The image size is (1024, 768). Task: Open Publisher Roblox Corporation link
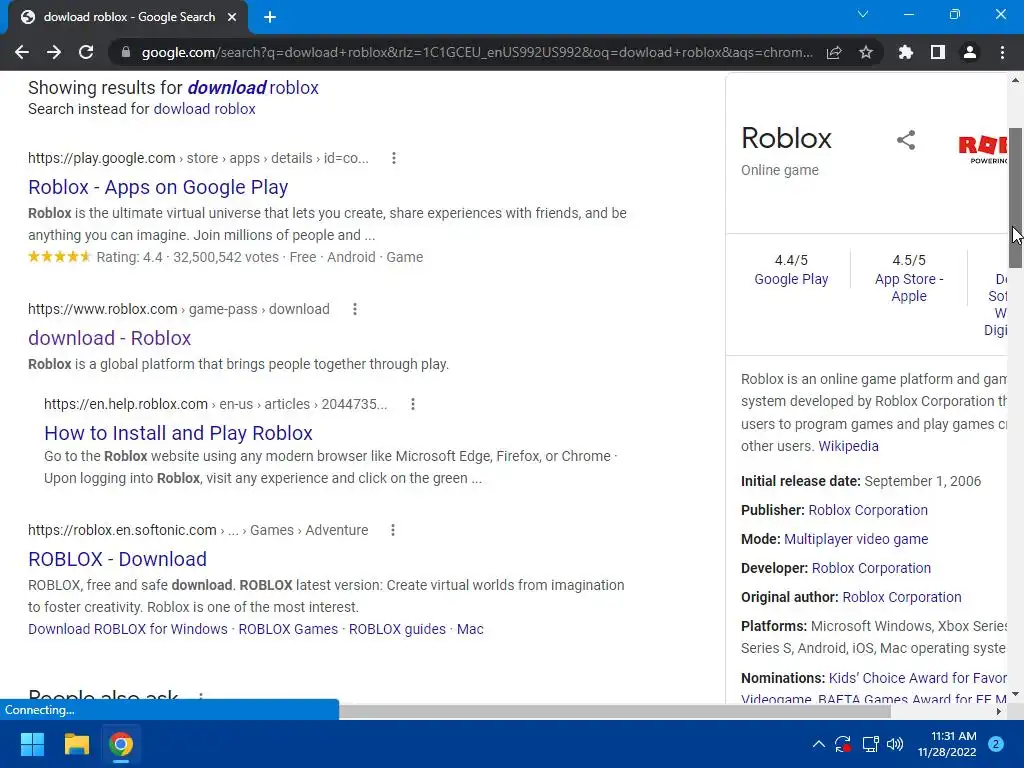pyautogui.click(x=868, y=510)
